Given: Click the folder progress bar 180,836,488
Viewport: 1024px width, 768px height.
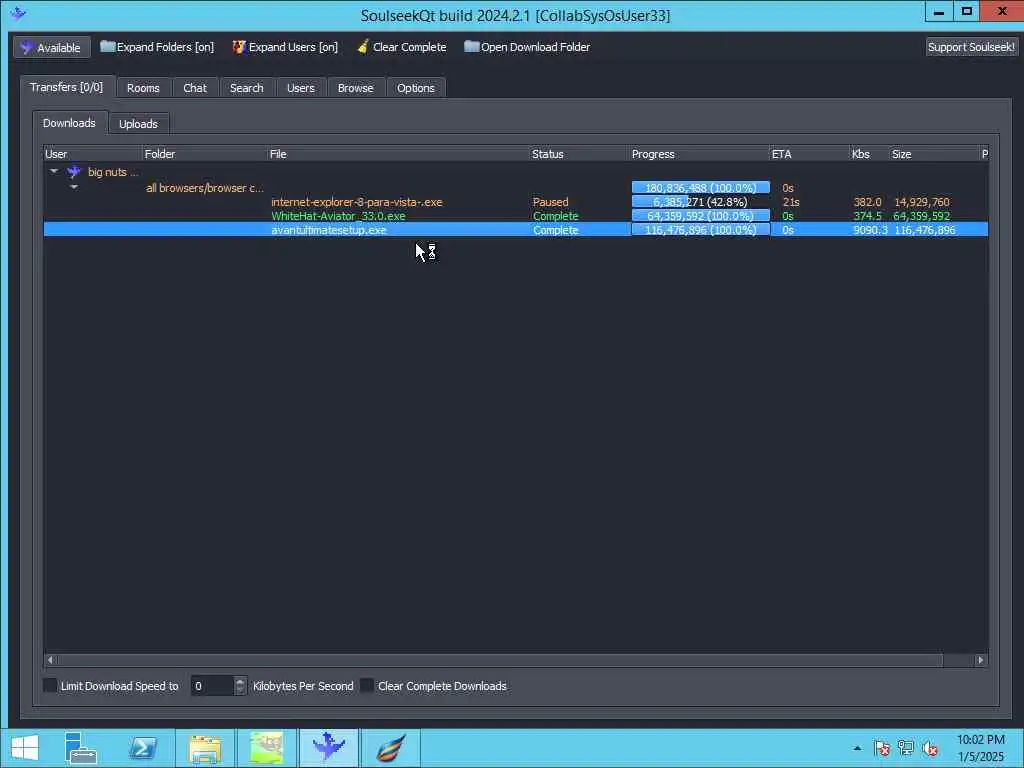Looking at the screenshot, I should (x=701, y=187).
